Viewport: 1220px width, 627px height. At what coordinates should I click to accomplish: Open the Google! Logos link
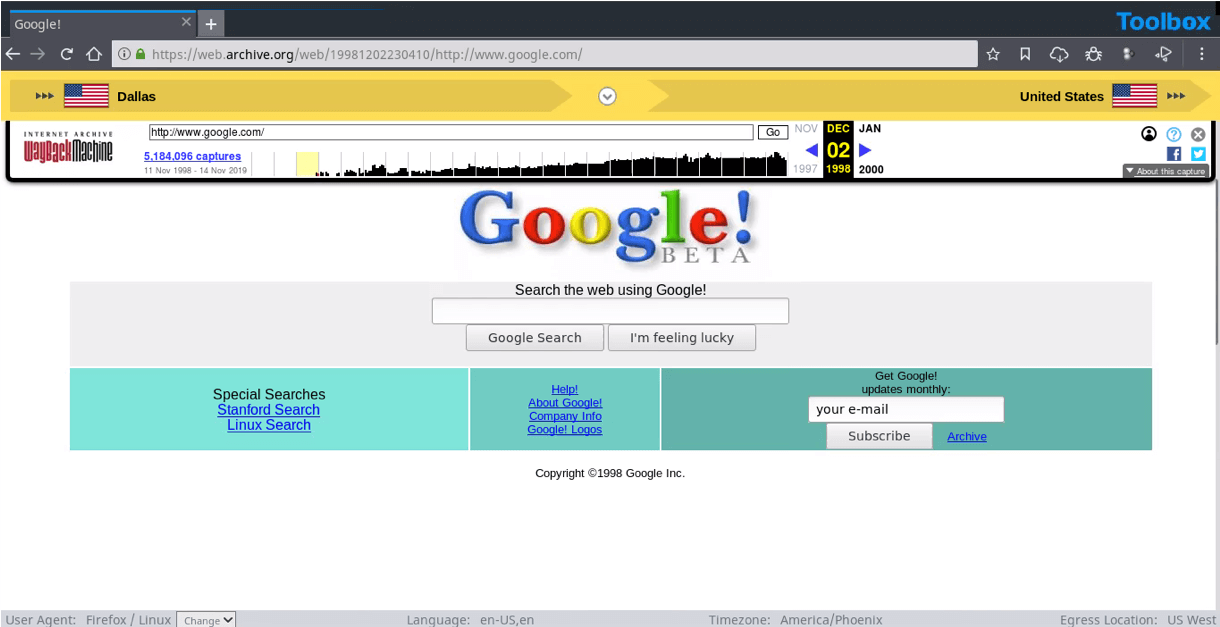pos(565,430)
